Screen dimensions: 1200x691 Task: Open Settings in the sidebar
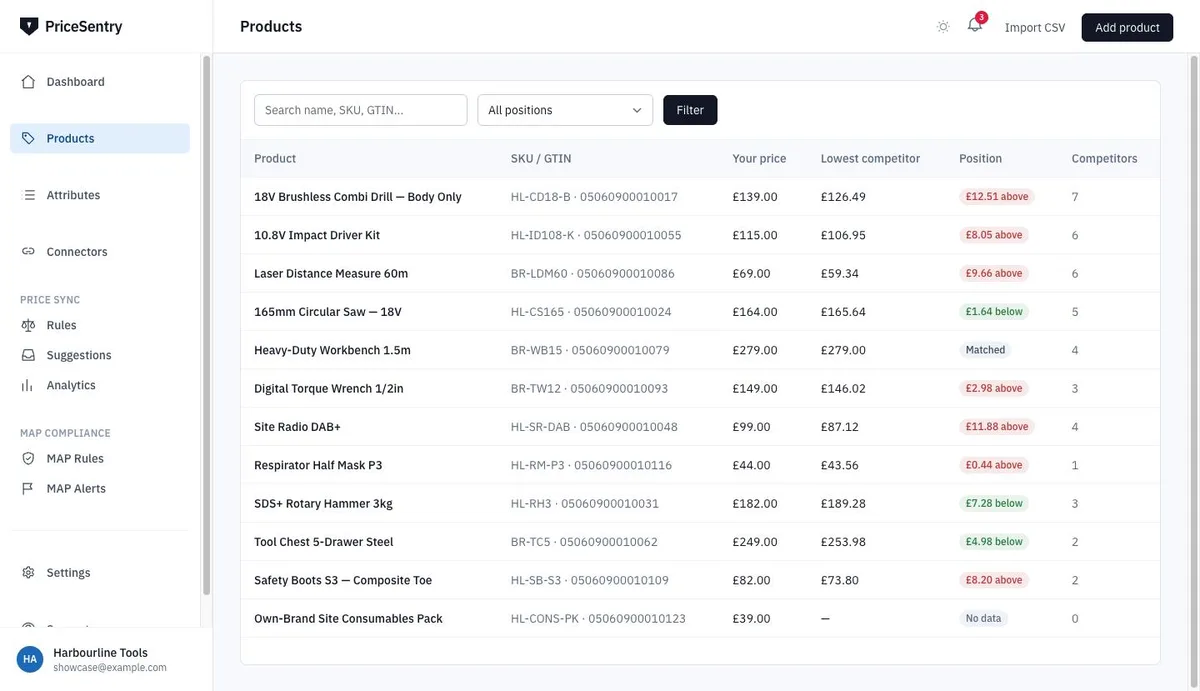(x=100, y=573)
